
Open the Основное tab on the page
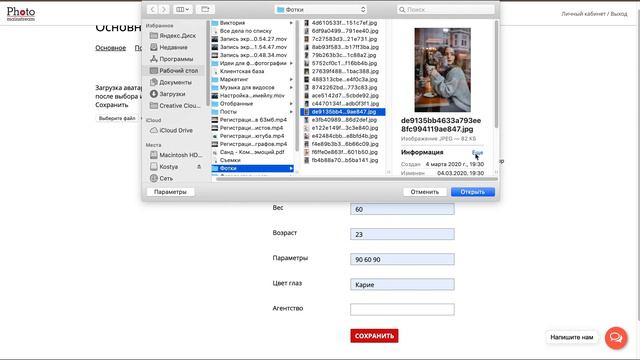(x=111, y=48)
